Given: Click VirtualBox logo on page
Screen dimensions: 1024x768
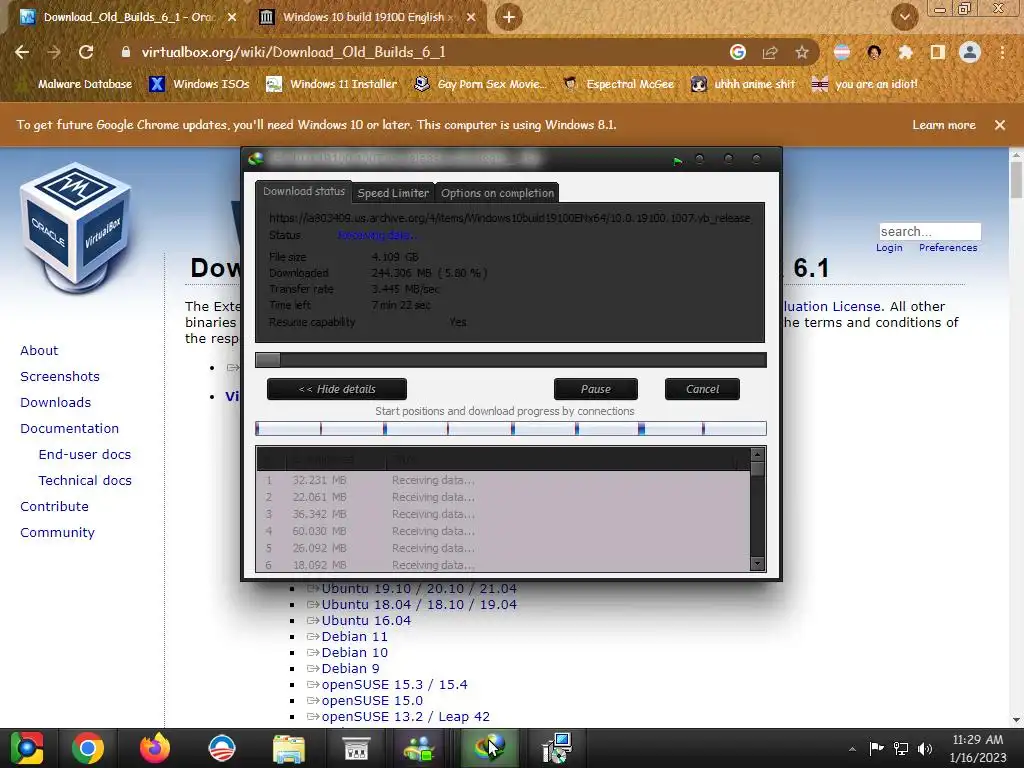Looking at the screenshot, I should click(x=76, y=227).
